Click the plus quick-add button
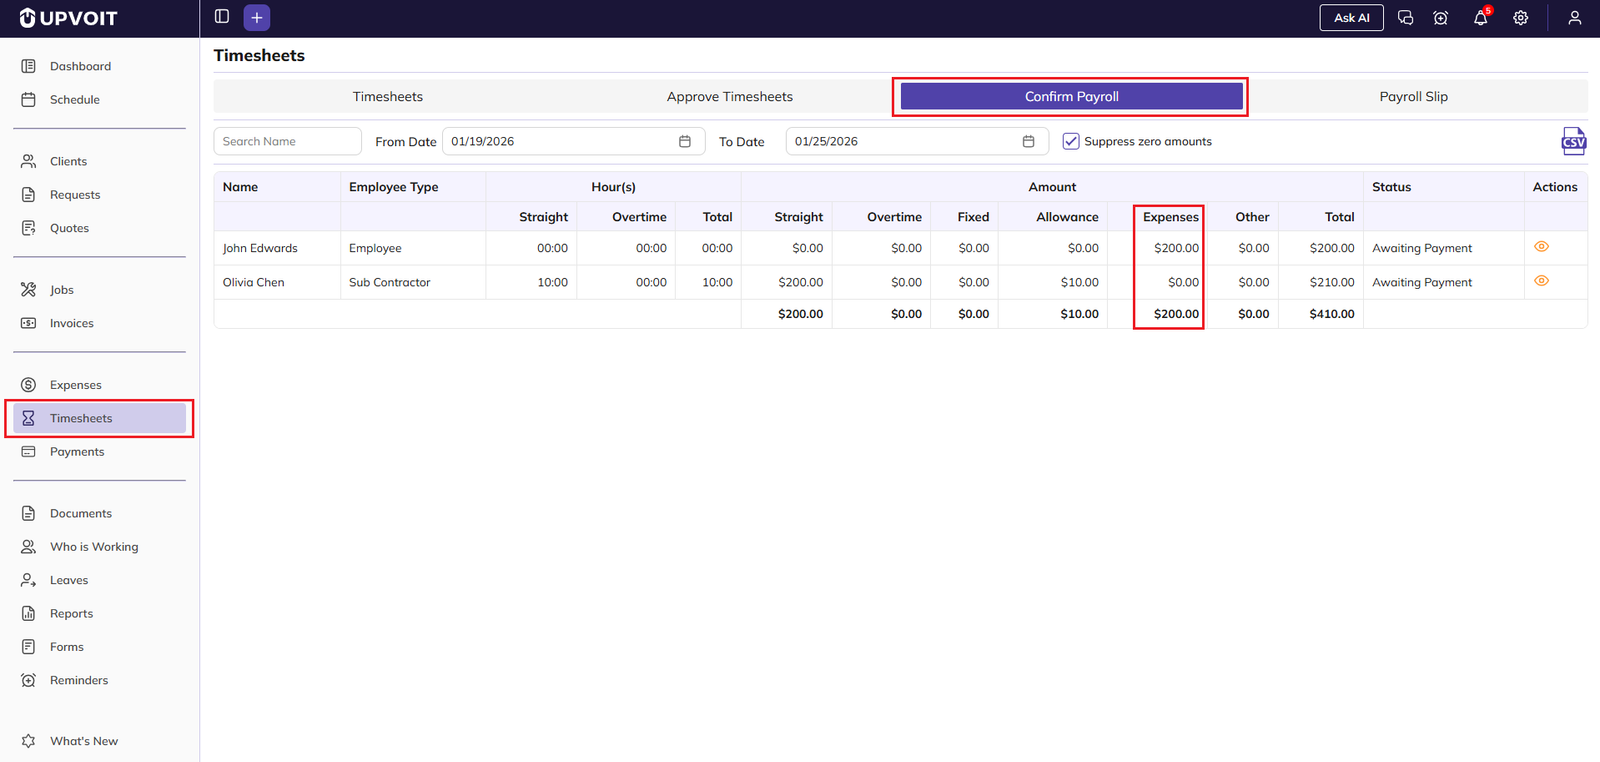 (x=257, y=18)
